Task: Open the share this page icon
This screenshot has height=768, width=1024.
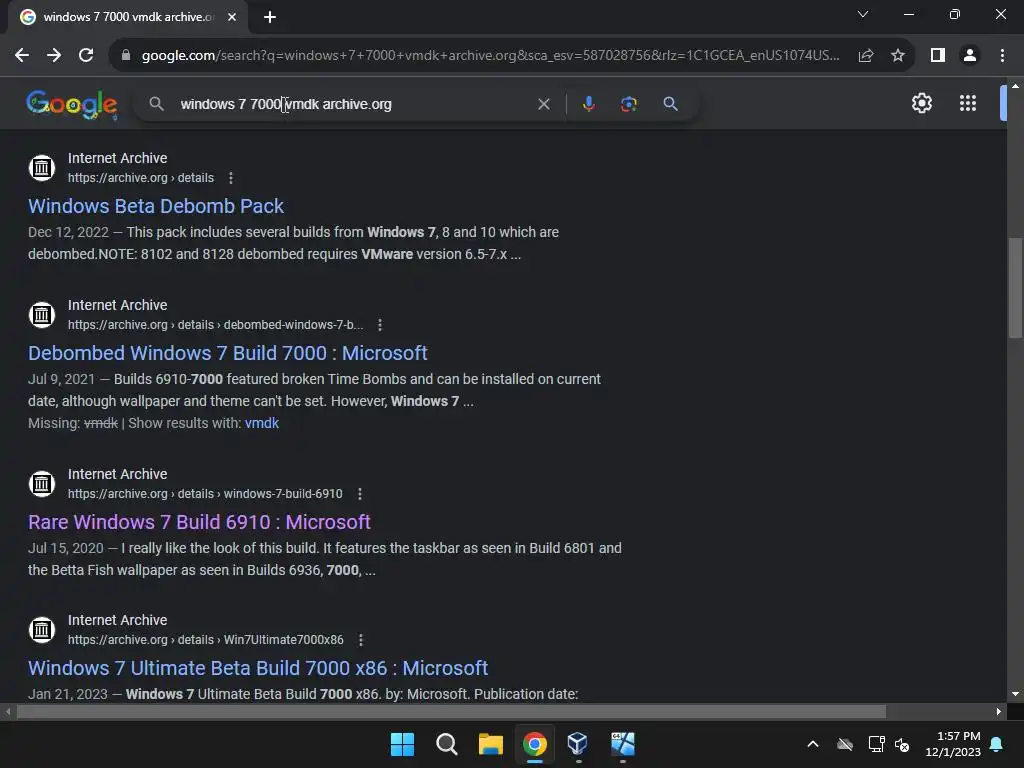Action: [866, 56]
